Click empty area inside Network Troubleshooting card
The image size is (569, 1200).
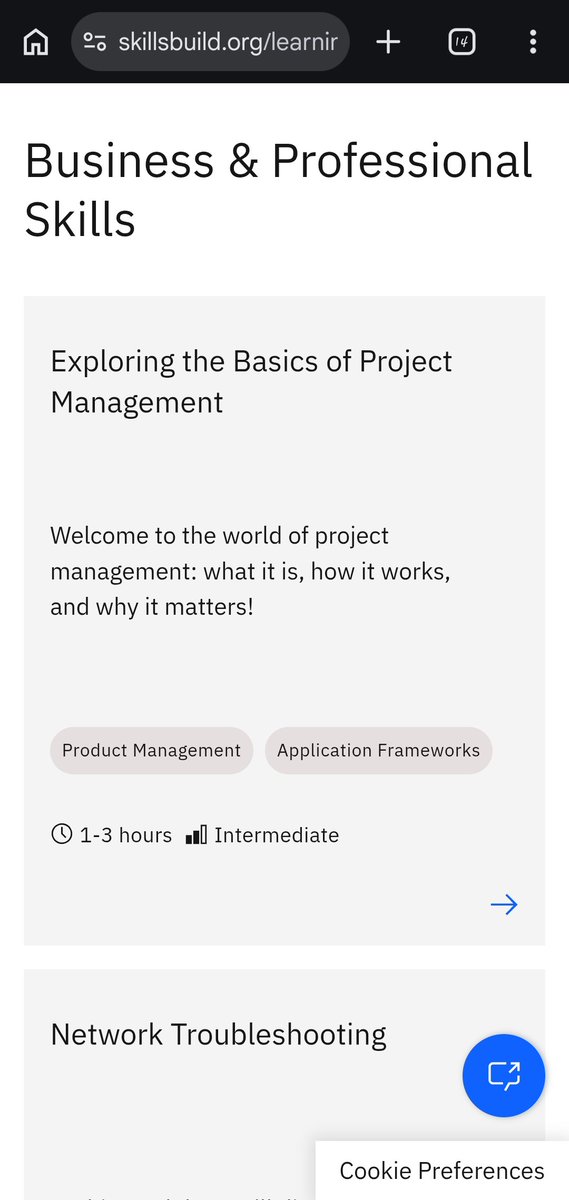point(200,1110)
